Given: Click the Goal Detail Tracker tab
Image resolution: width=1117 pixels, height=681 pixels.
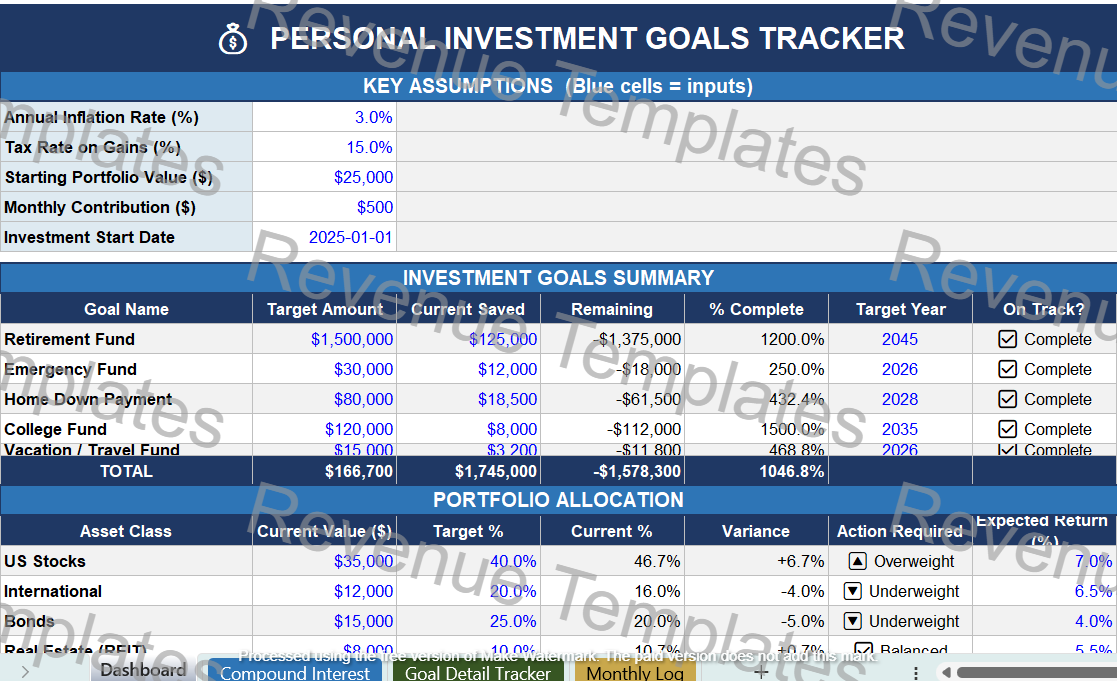Looking at the screenshot, I should point(477,672).
